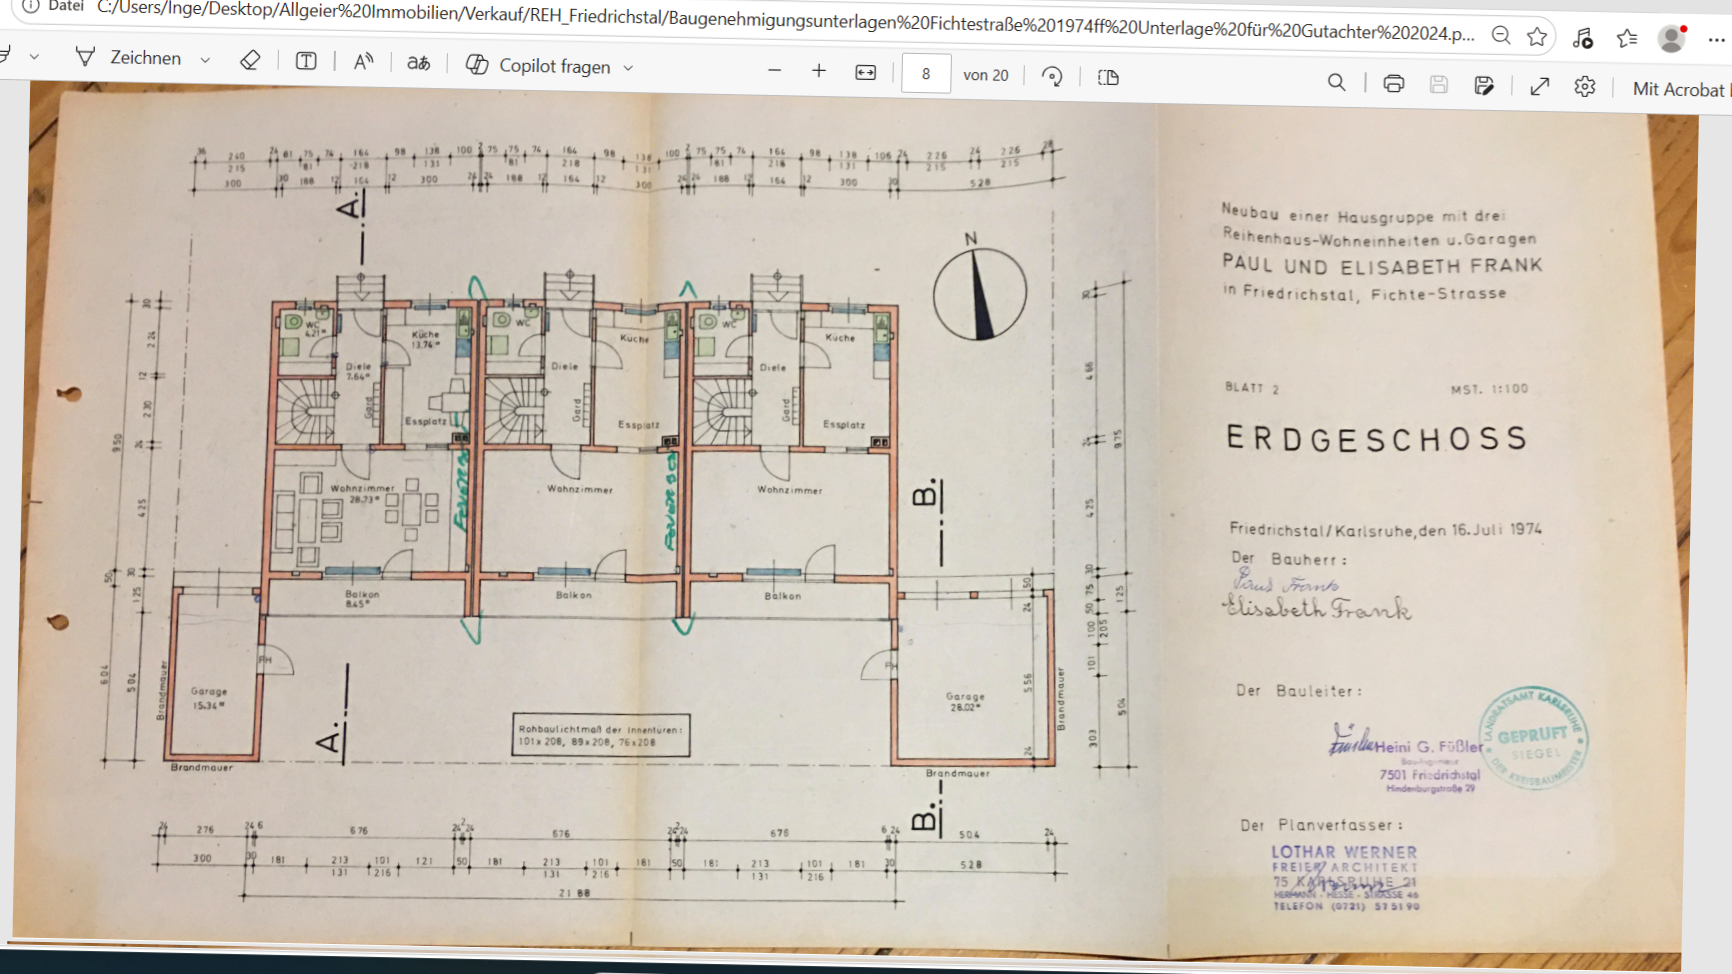The width and height of the screenshot is (1732, 974).
Task: Zoom out of the PDF page
Action: pos(774,70)
